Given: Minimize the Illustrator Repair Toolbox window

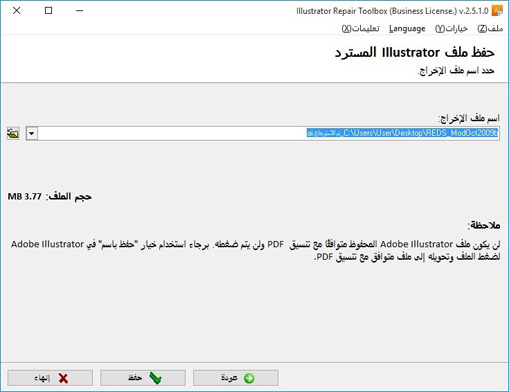Looking at the screenshot, I should 79,11.
